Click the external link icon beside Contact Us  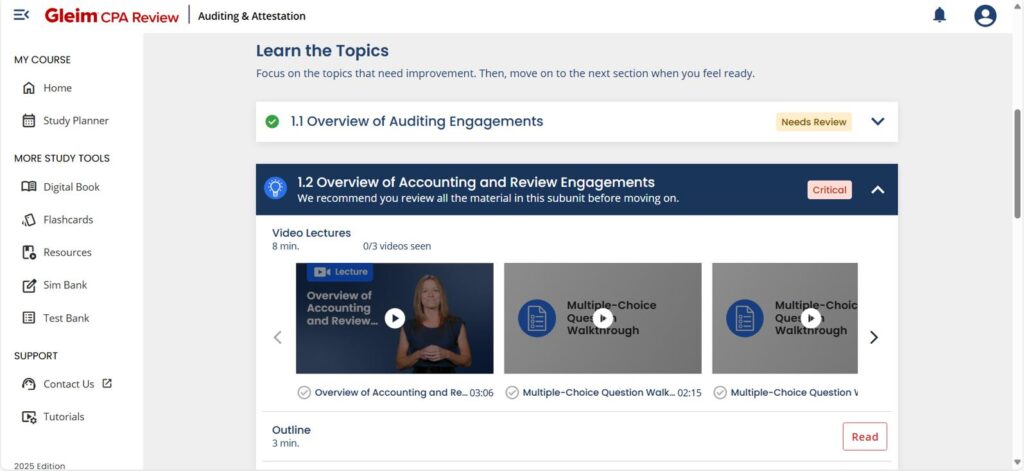[x=107, y=383]
